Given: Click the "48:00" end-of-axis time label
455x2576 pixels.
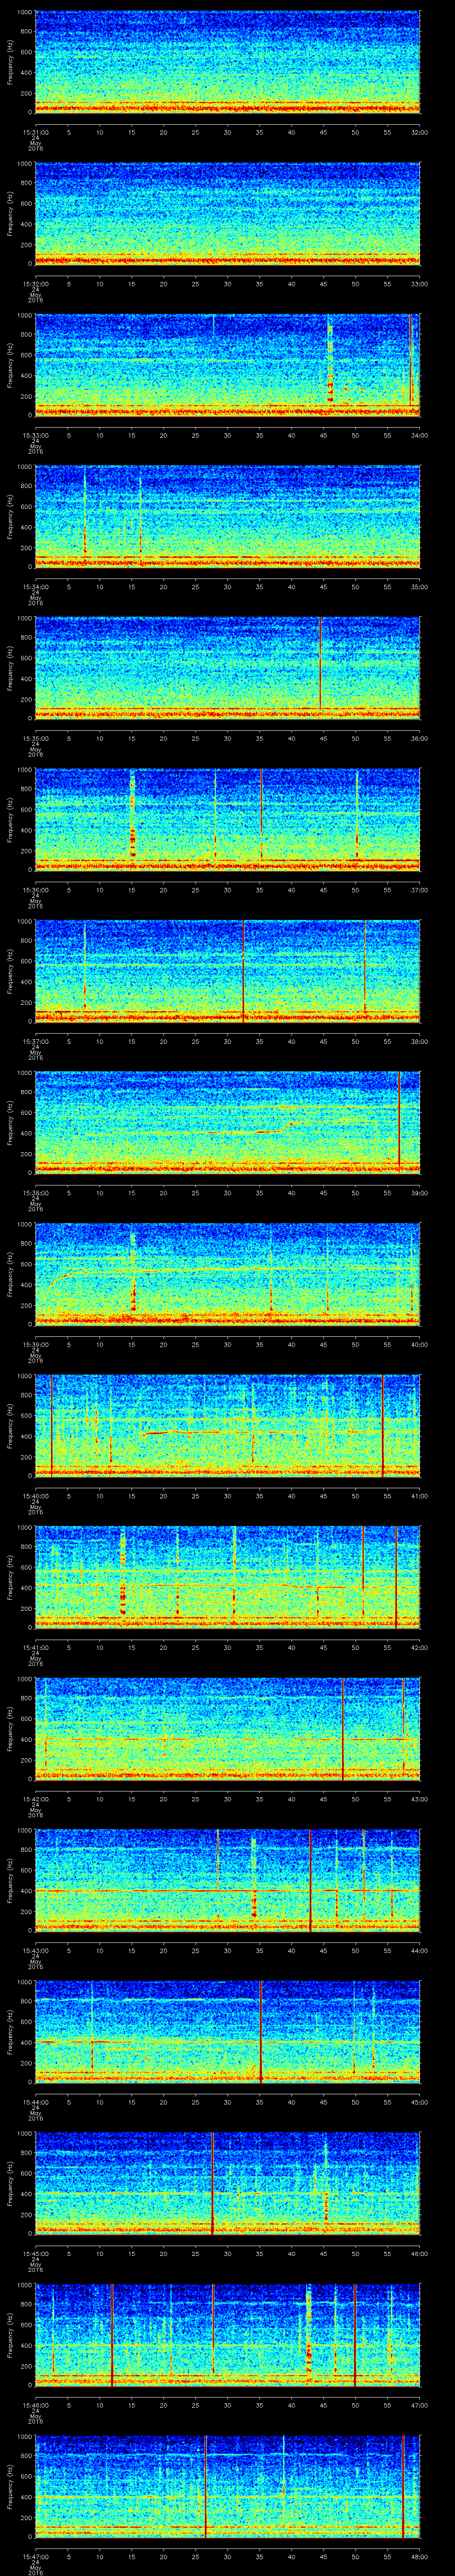Looking at the screenshot, I should coord(419,2557).
